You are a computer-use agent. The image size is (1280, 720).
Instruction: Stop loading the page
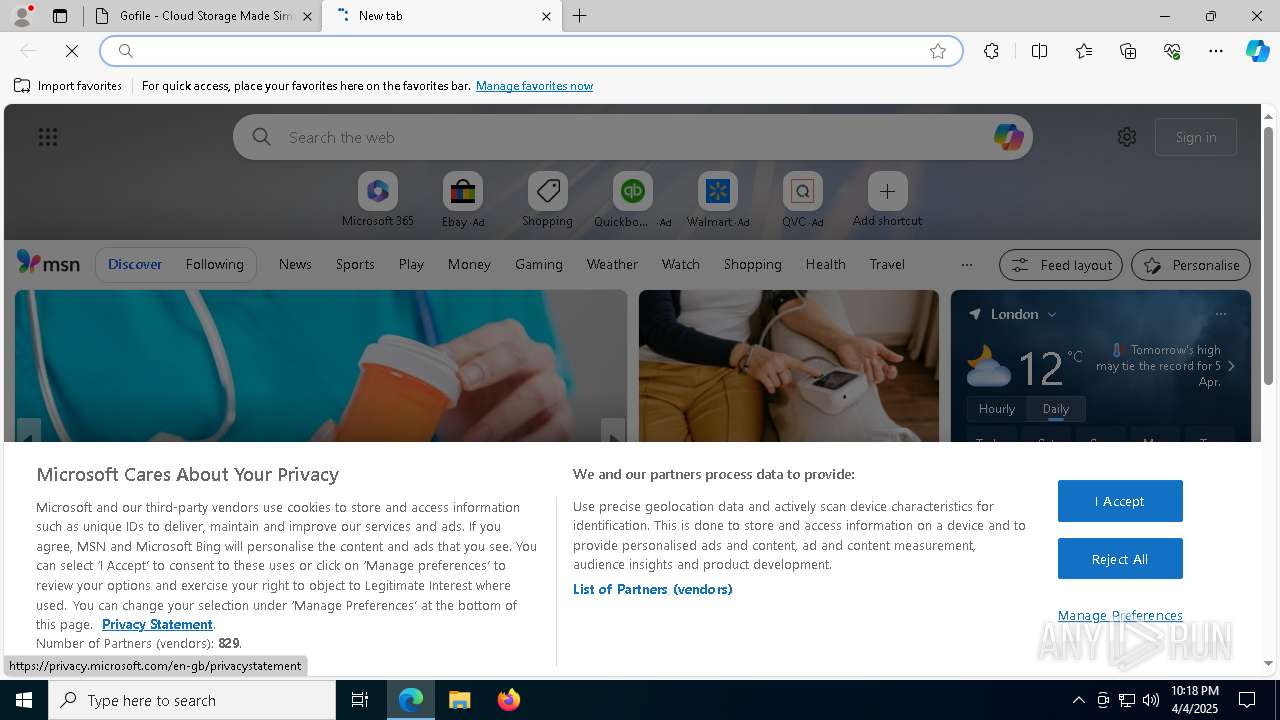(x=72, y=51)
